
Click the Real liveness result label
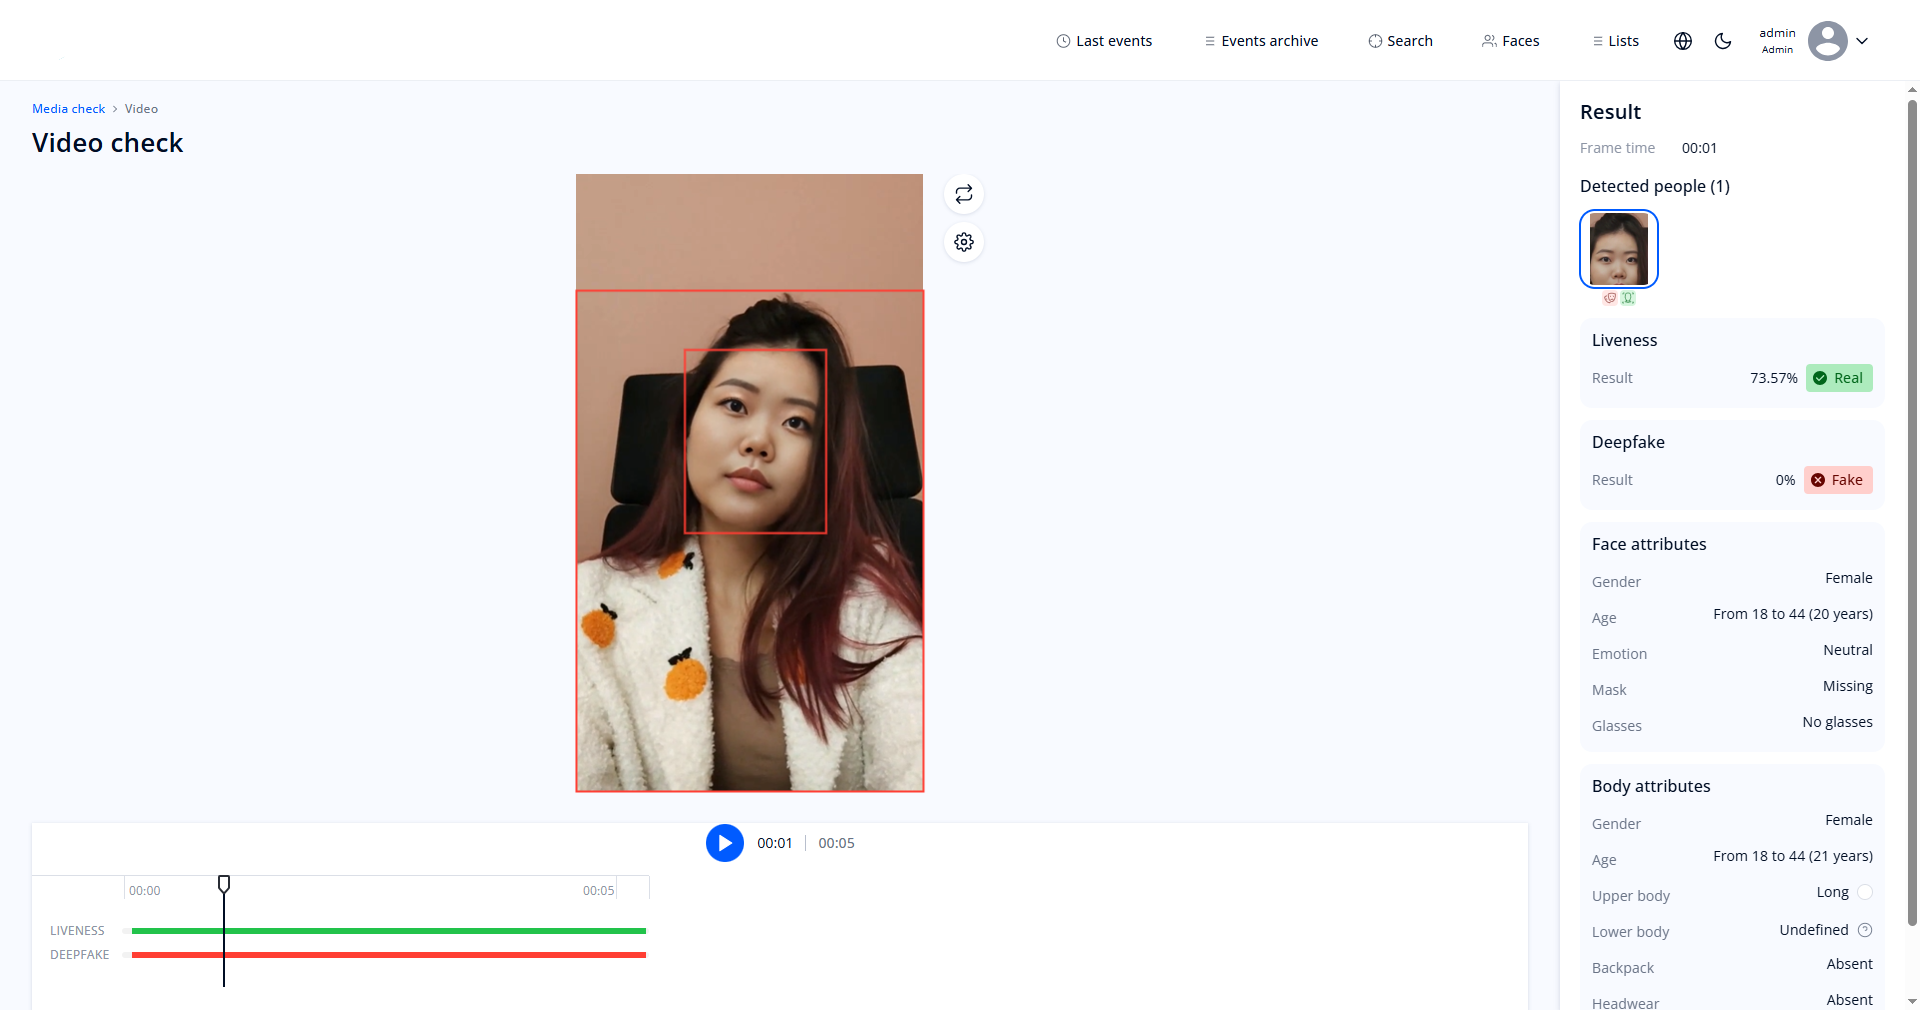[x=1840, y=378]
